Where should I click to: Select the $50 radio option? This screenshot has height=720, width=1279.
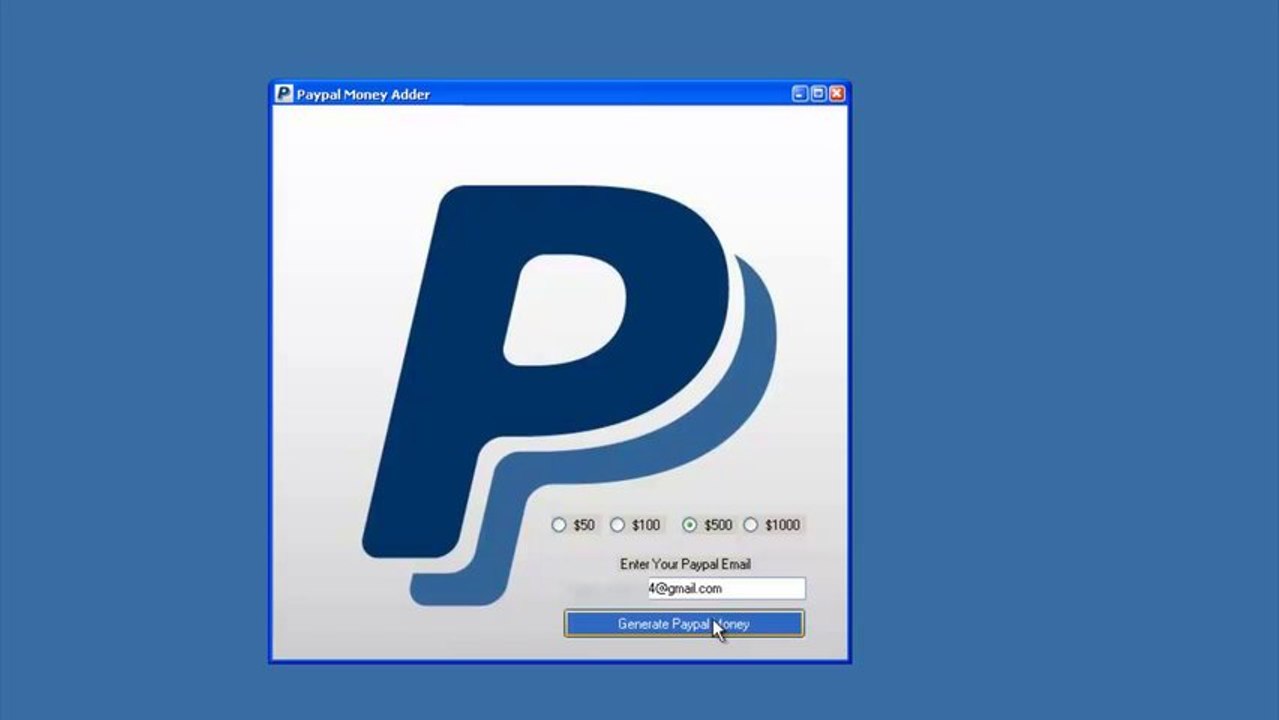[x=559, y=525]
